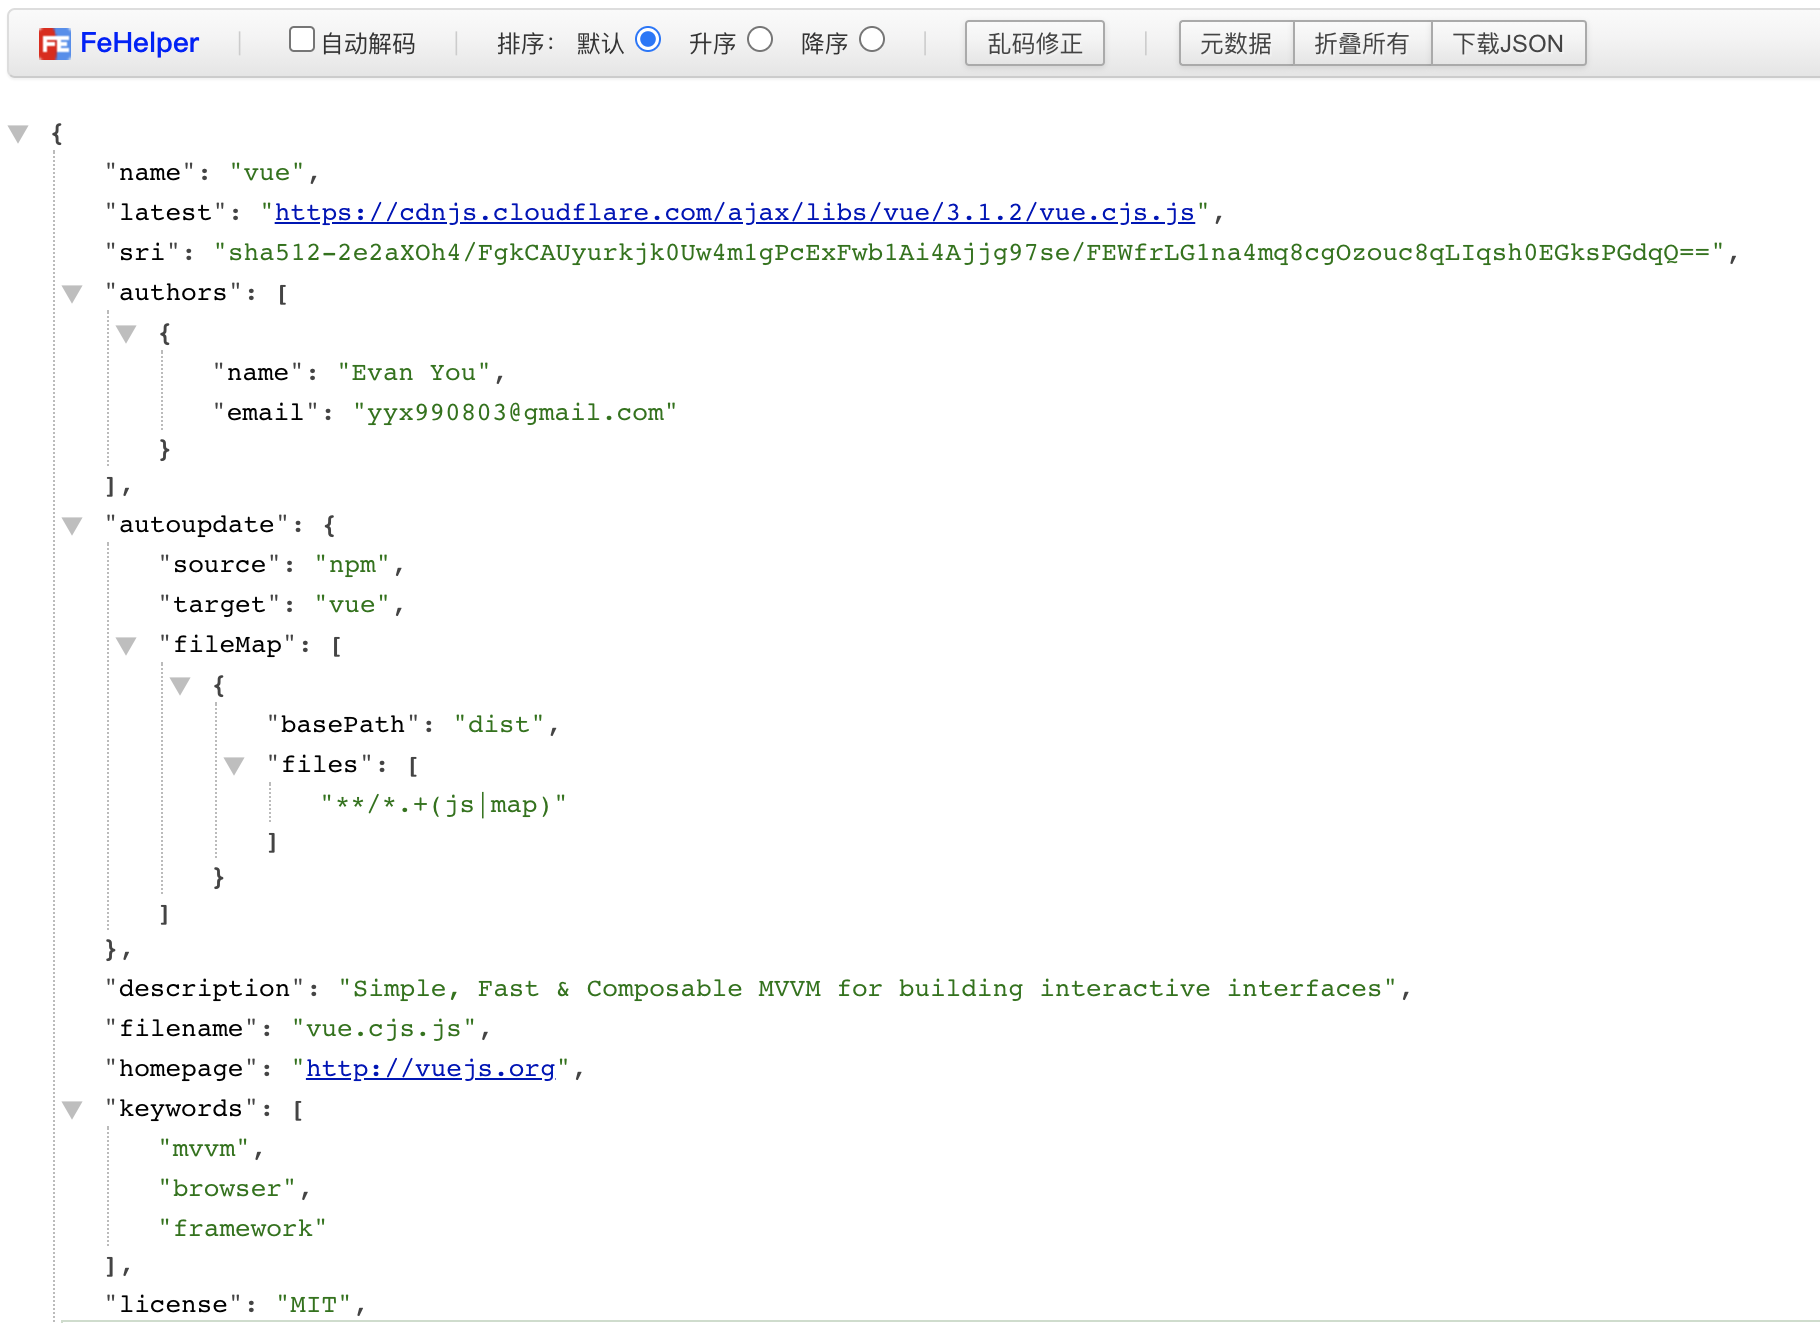Click the "homepage" key label
The image size is (1820, 1323).
coord(181,1069)
